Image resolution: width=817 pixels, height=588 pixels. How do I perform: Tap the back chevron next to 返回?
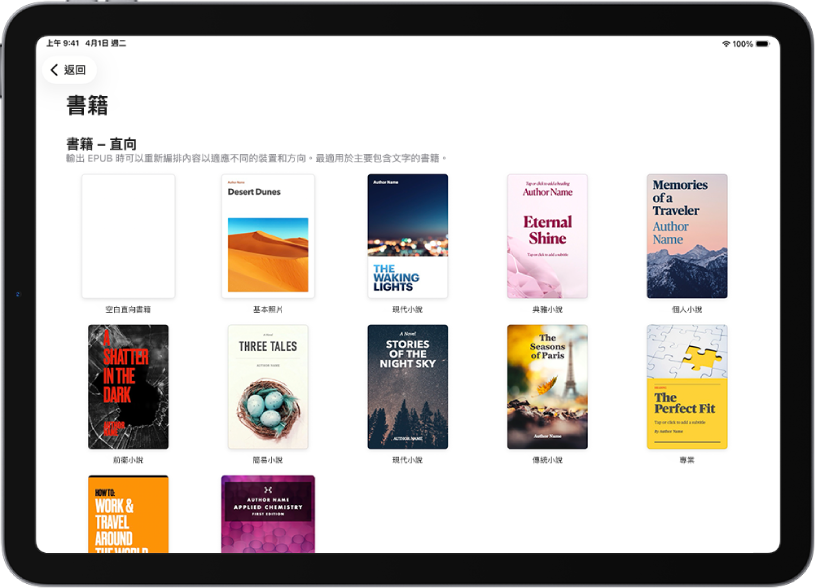click(x=53, y=70)
